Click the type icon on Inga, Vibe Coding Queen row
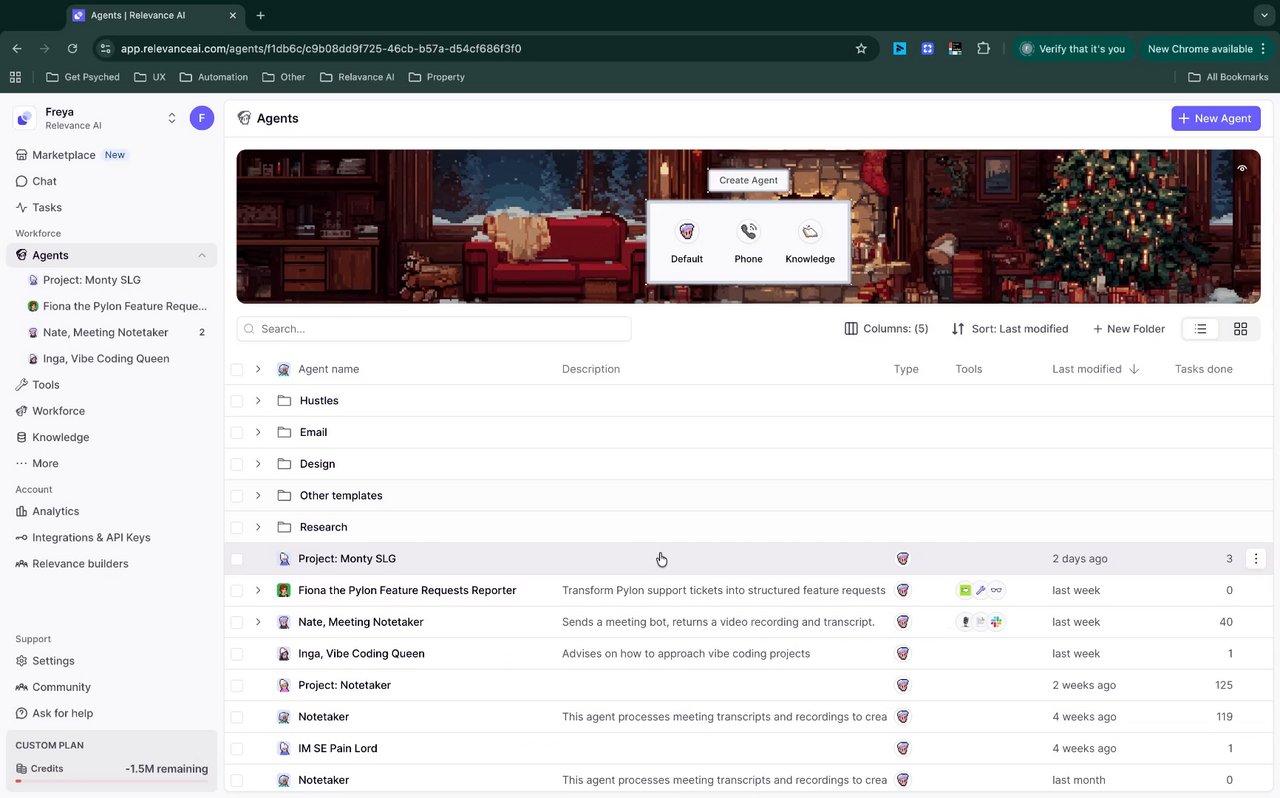Image resolution: width=1280 pixels, height=798 pixels. pos(903,654)
